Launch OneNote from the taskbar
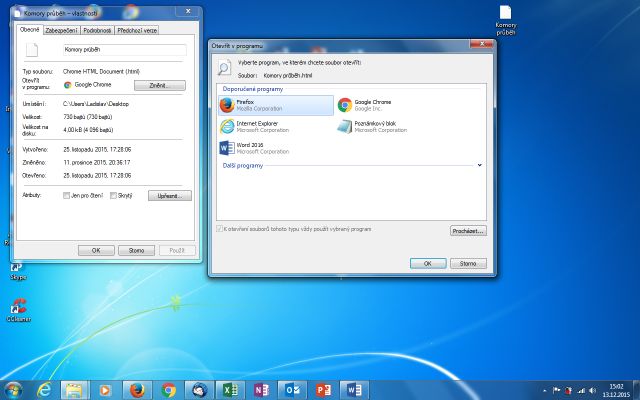Image resolution: width=640 pixels, height=400 pixels. [x=260, y=389]
